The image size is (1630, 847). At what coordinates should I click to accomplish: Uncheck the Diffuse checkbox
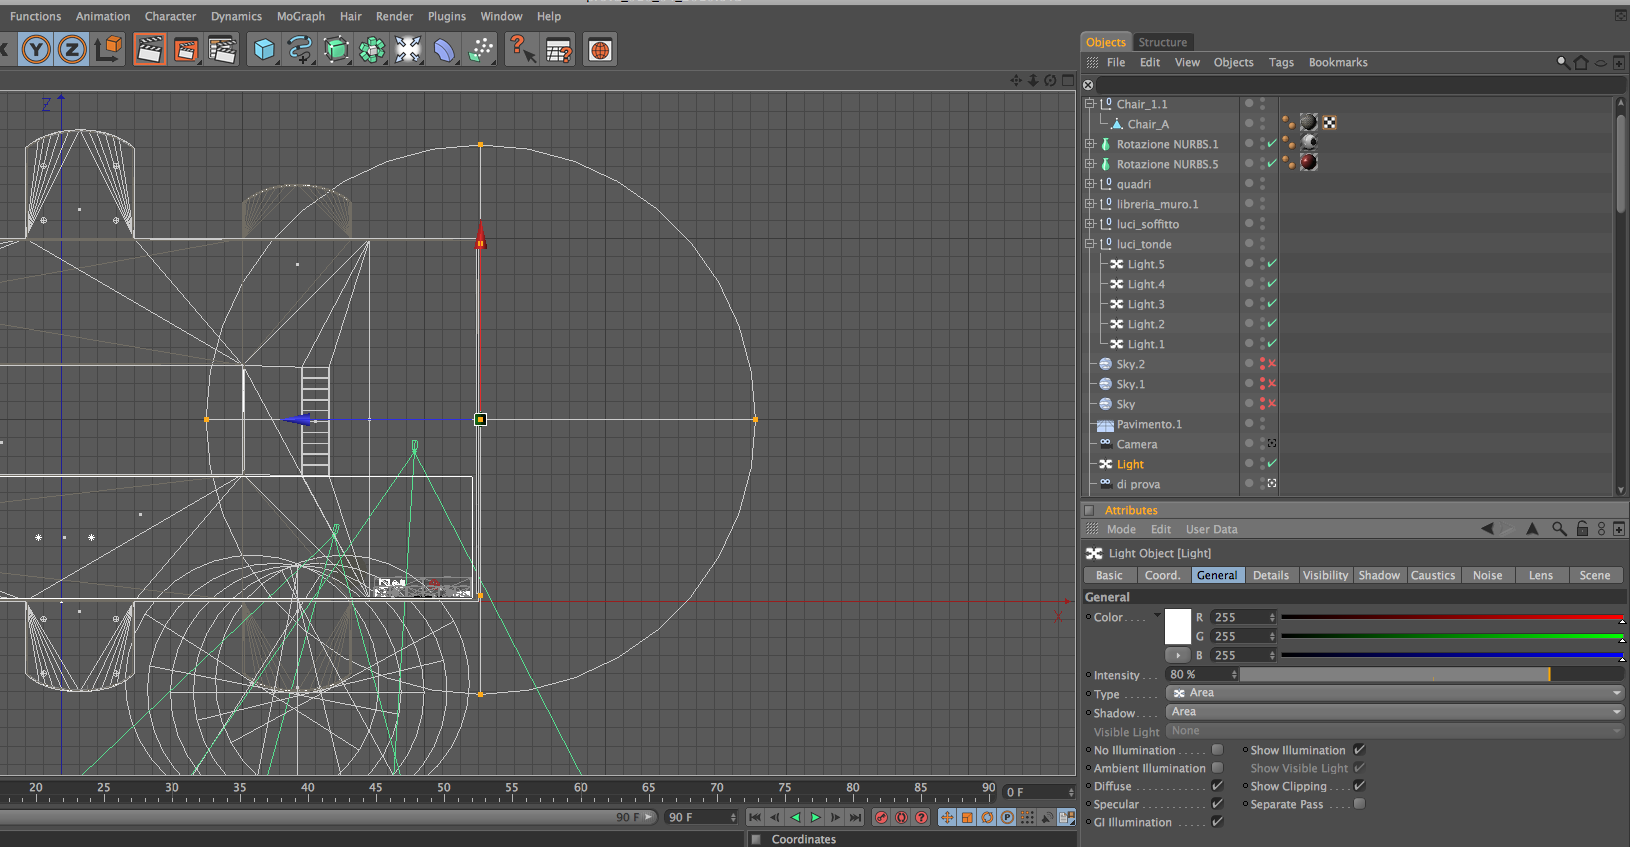1217,786
